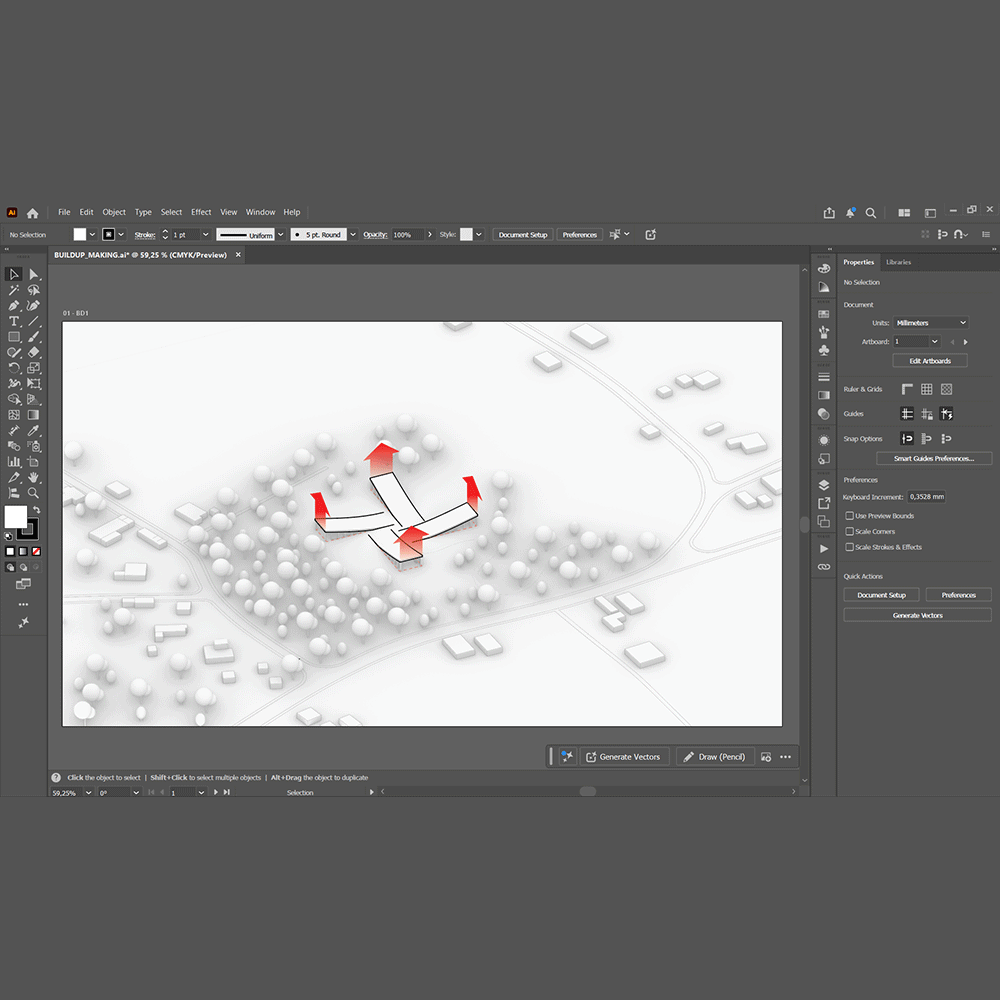The image size is (1000, 1000).
Task: Select the BUILDUP_MAKING.ai document tab
Action: (x=140, y=255)
